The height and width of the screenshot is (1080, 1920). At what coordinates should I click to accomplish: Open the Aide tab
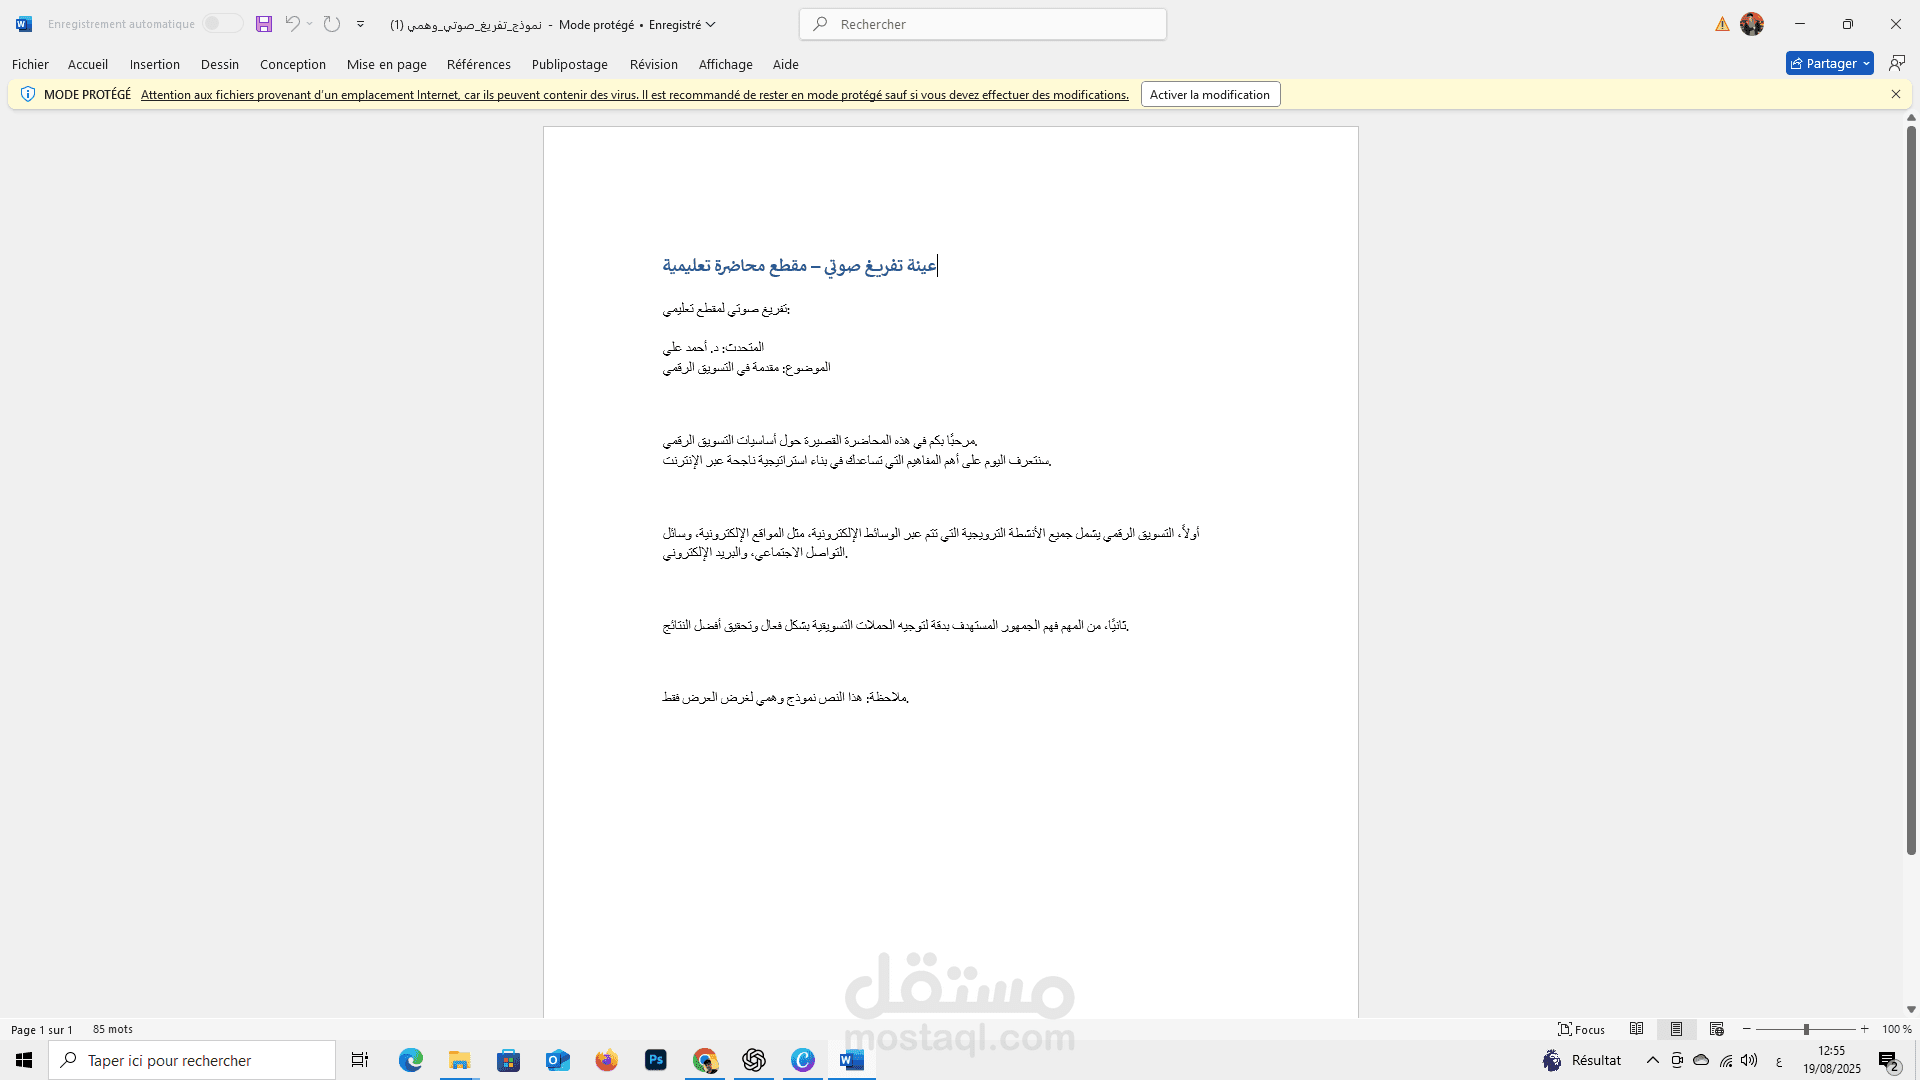tap(786, 64)
